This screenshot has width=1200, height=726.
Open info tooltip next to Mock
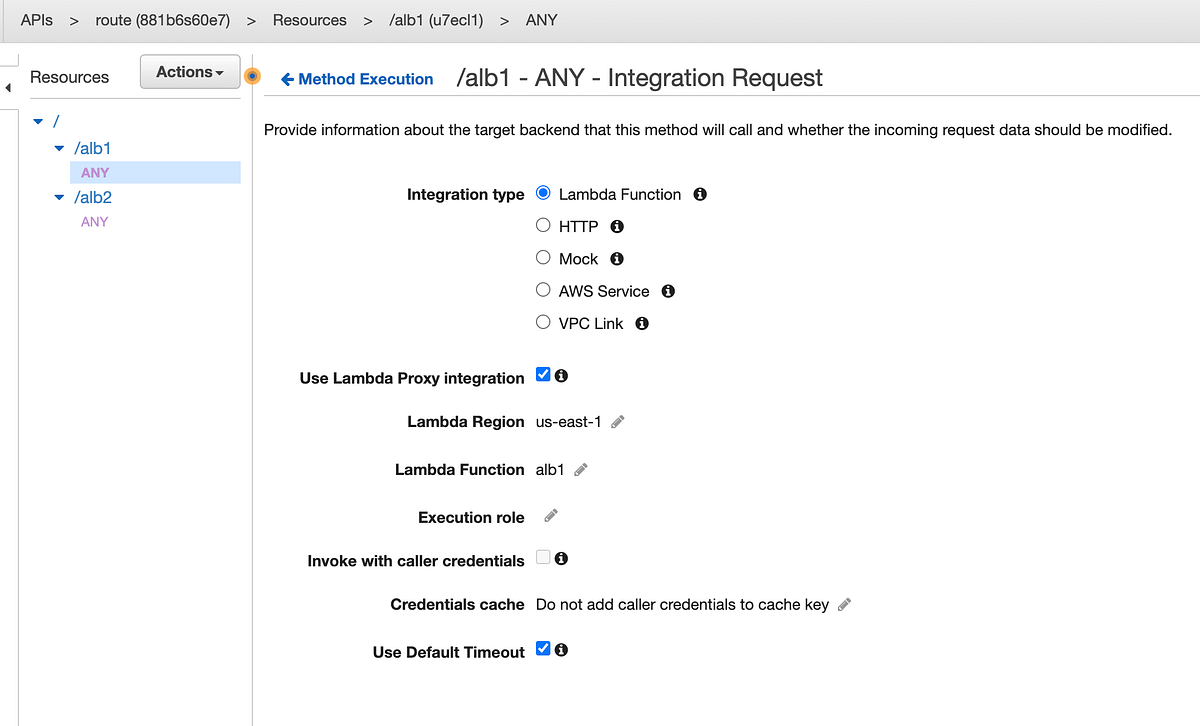617,258
